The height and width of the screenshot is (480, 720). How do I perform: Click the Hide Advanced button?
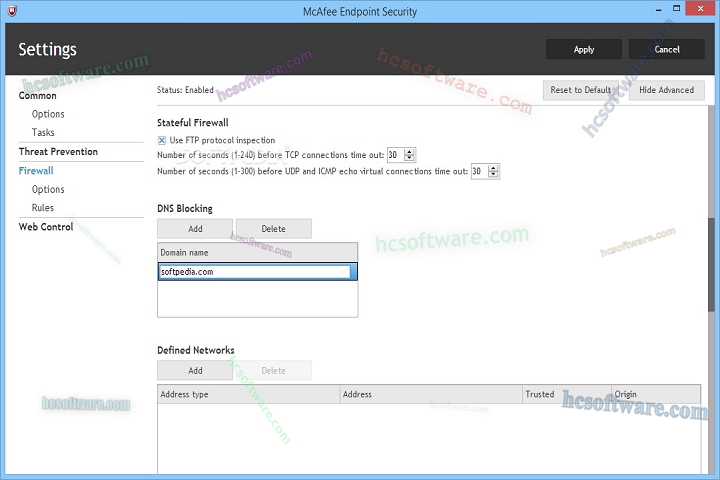(666, 90)
